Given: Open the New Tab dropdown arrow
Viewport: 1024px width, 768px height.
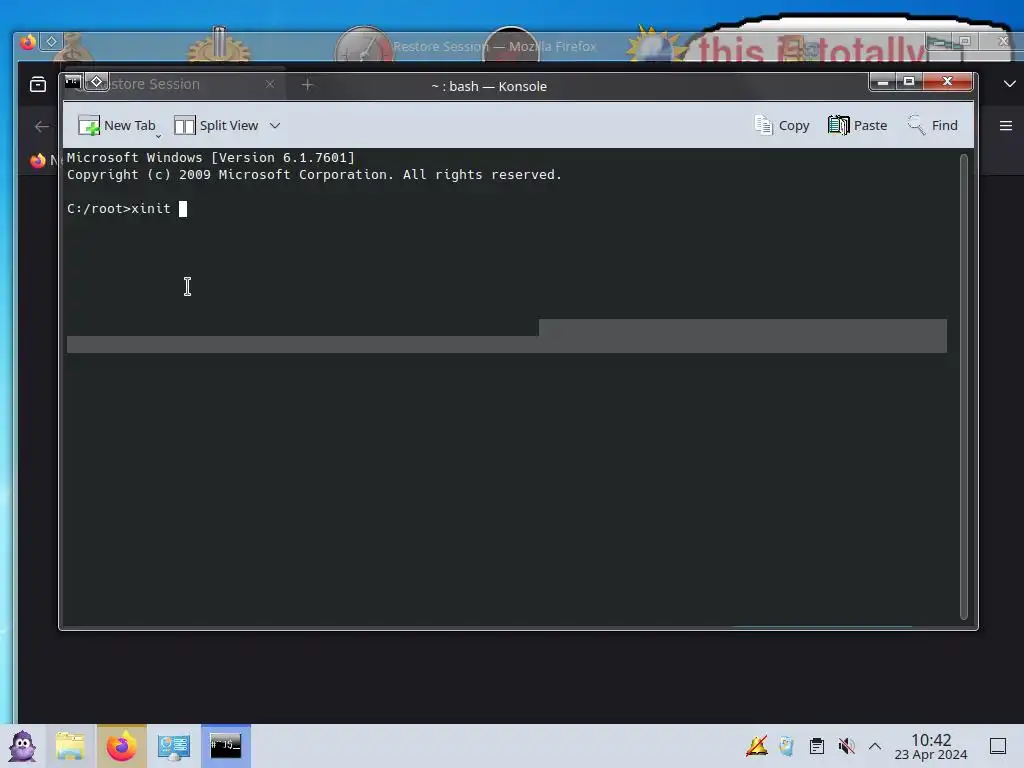Looking at the screenshot, I should tap(158, 135).
